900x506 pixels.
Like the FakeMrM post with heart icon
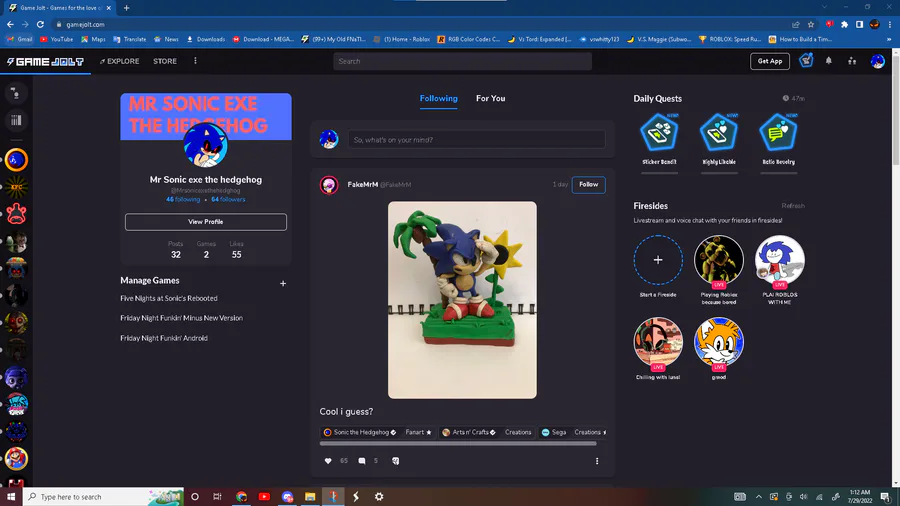pyautogui.click(x=328, y=461)
